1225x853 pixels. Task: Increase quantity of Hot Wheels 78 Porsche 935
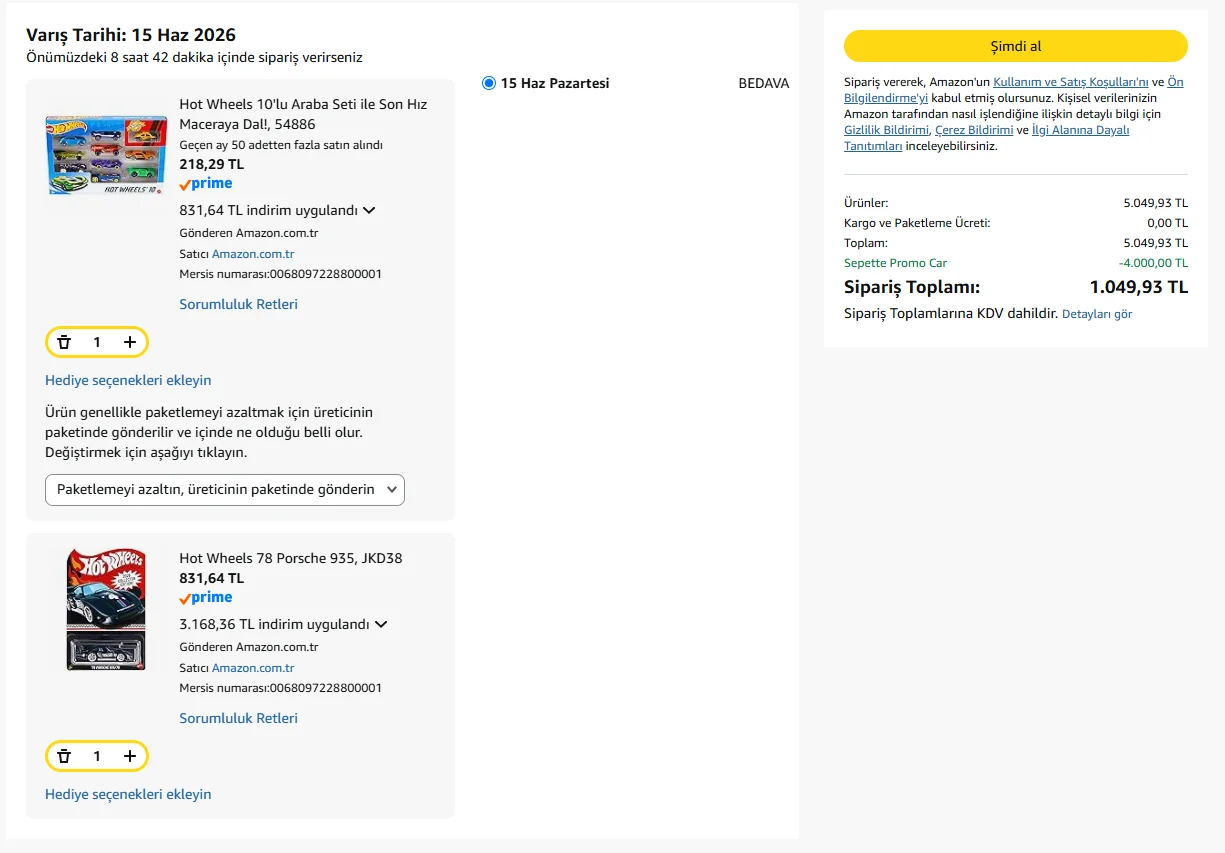click(x=130, y=756)
